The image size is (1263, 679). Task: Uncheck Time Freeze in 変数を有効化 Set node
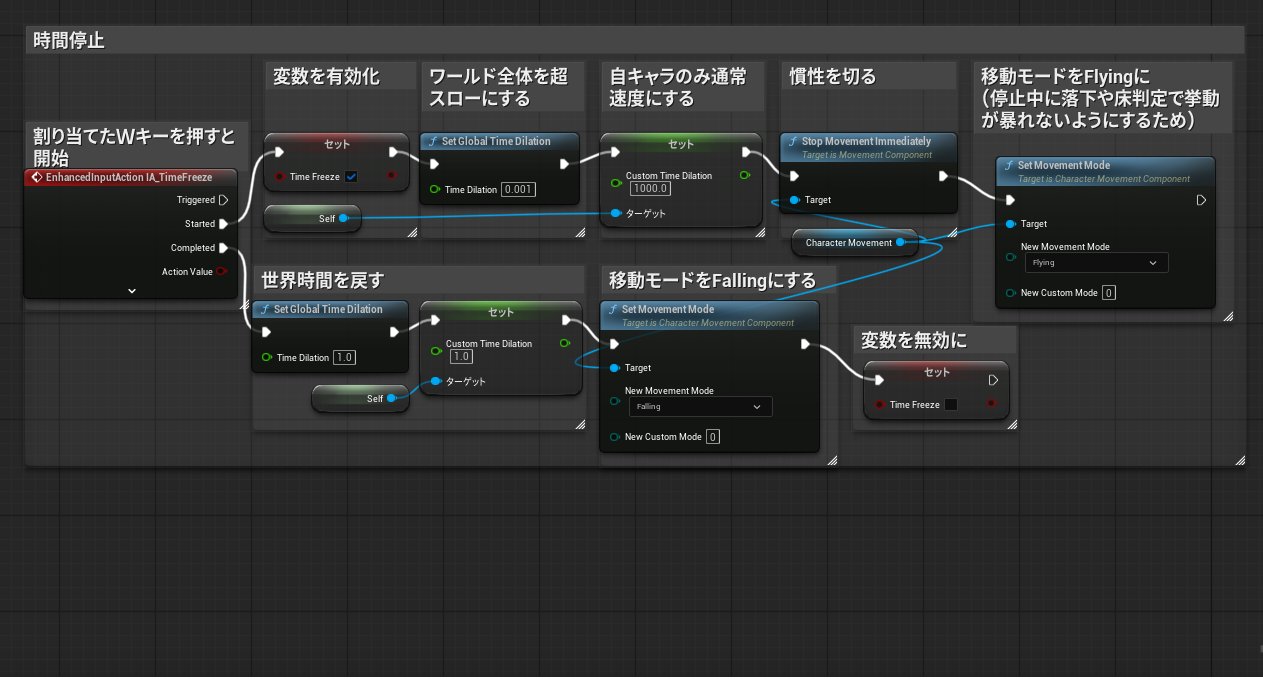pos(351,177)
